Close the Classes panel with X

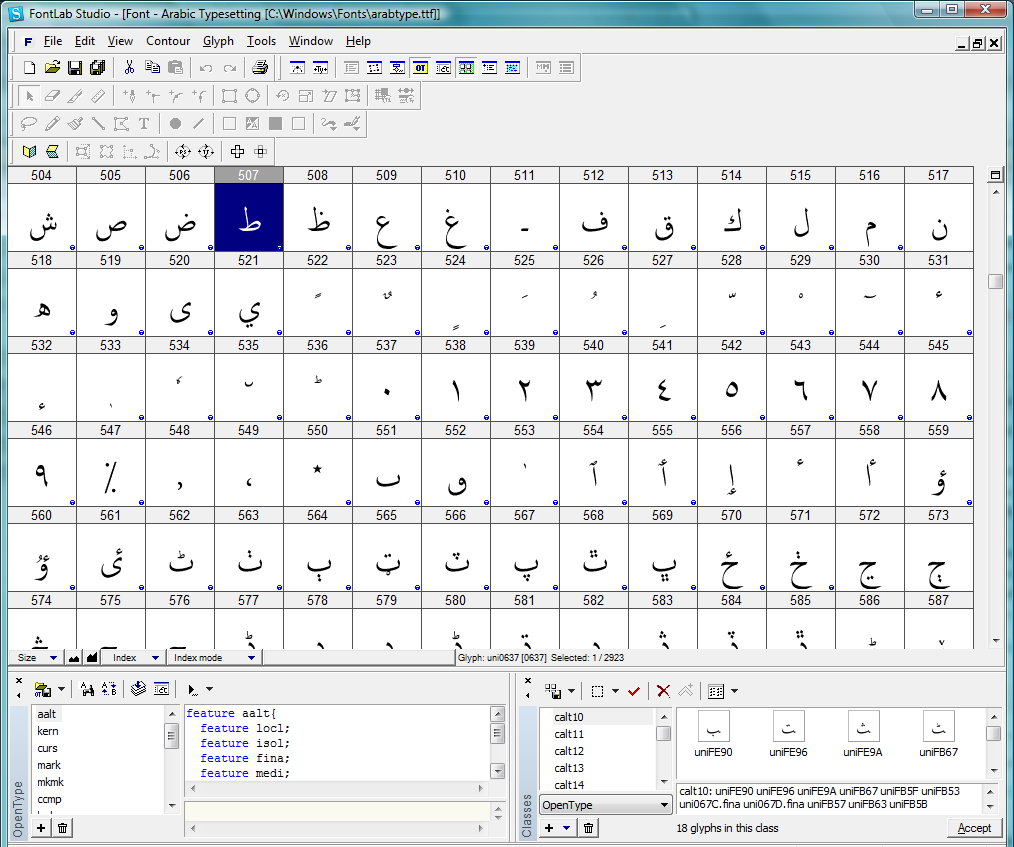[528, 680]
